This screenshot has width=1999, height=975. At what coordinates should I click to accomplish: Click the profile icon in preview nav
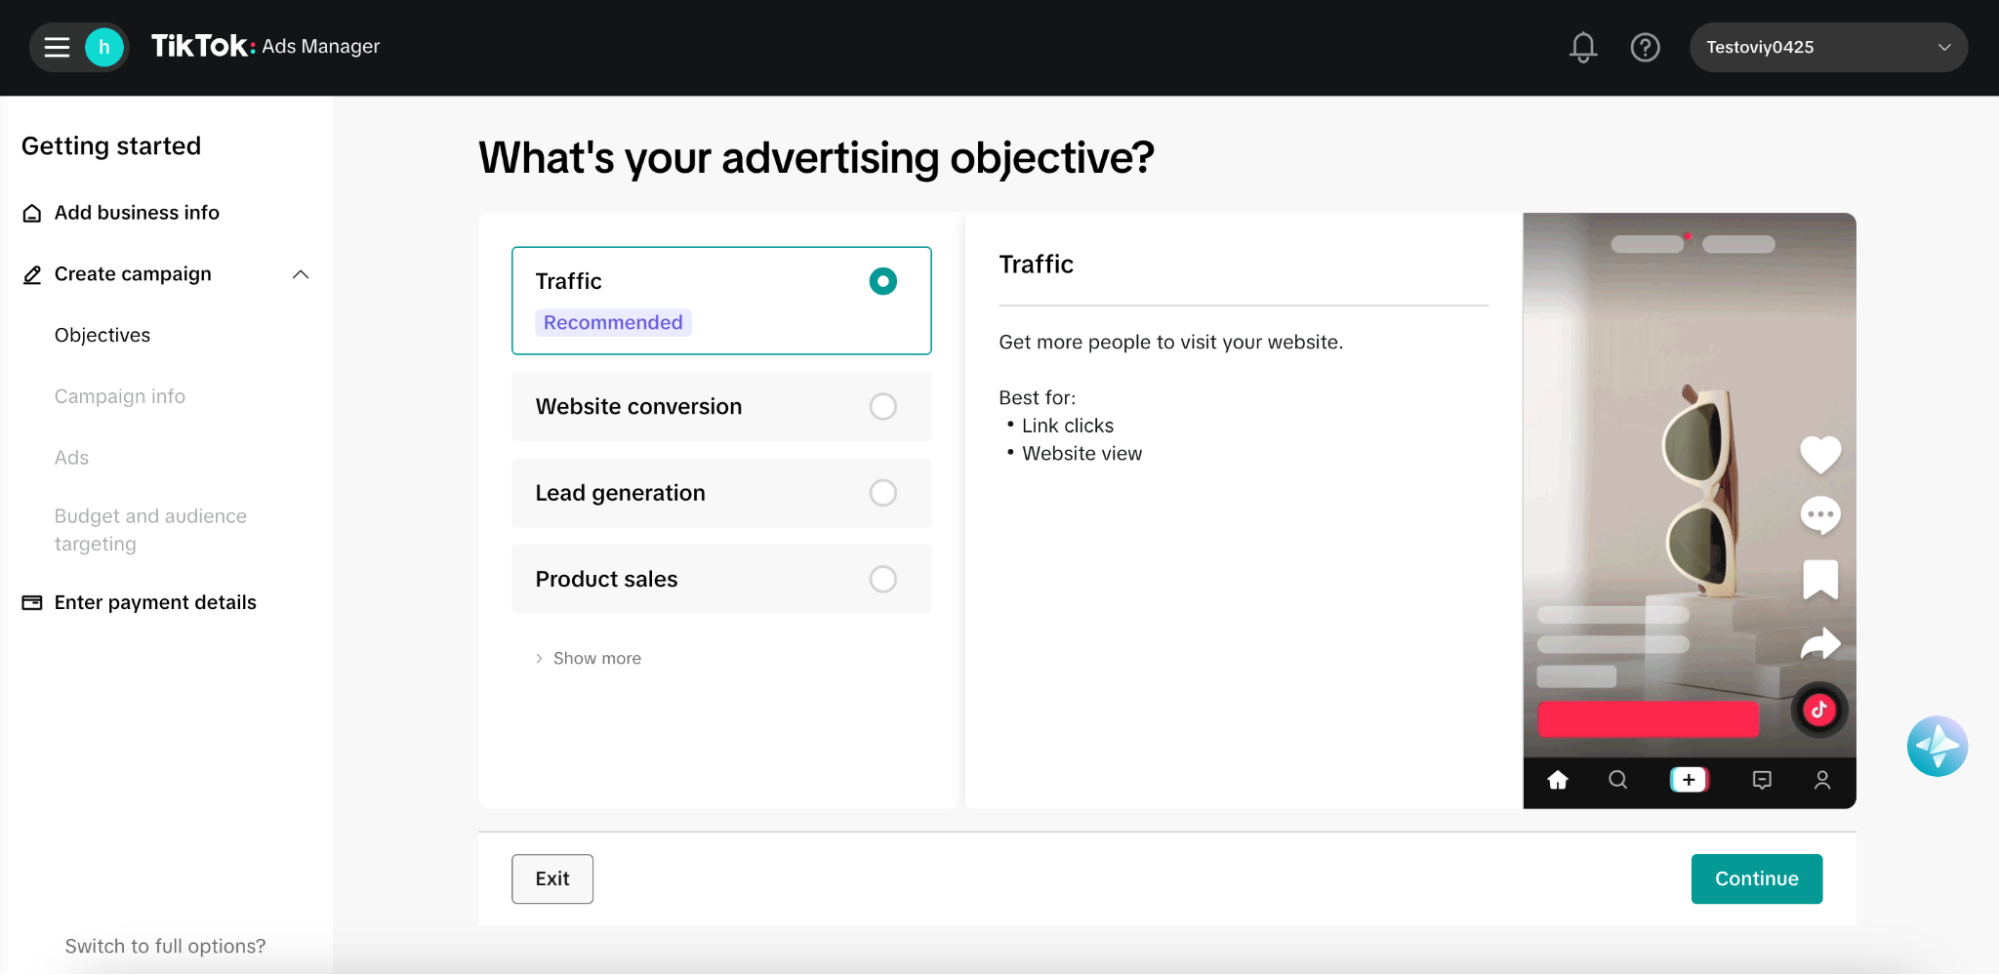point(1822,780)
